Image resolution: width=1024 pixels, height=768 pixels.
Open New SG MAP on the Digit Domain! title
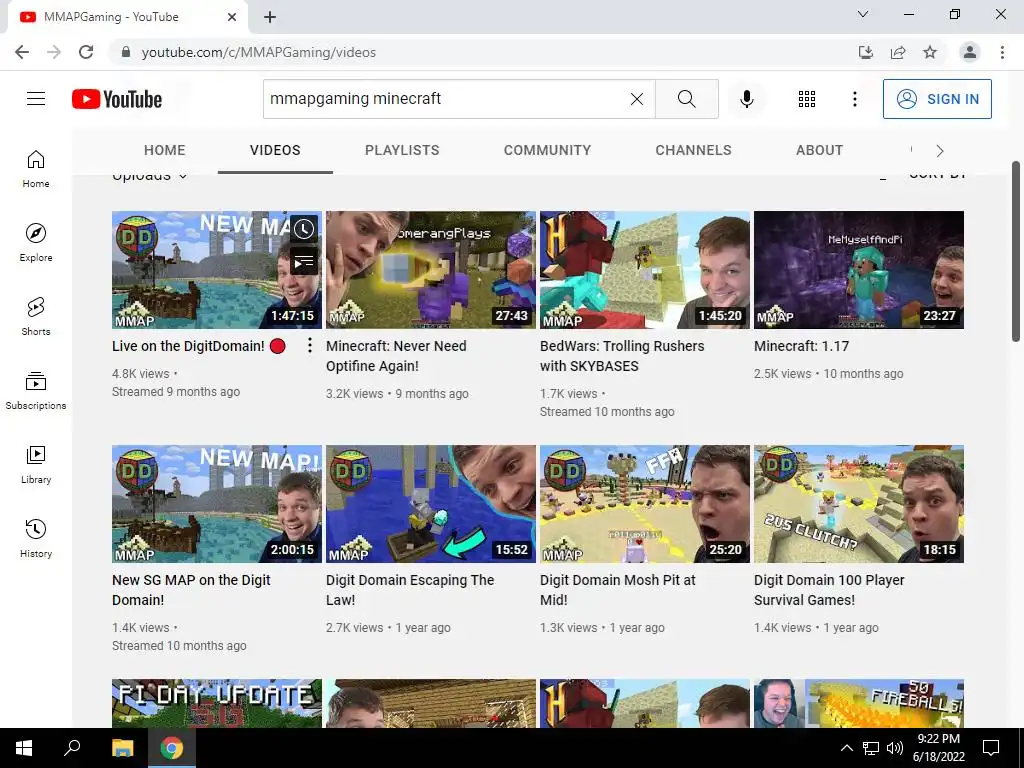tap(191, 590)
